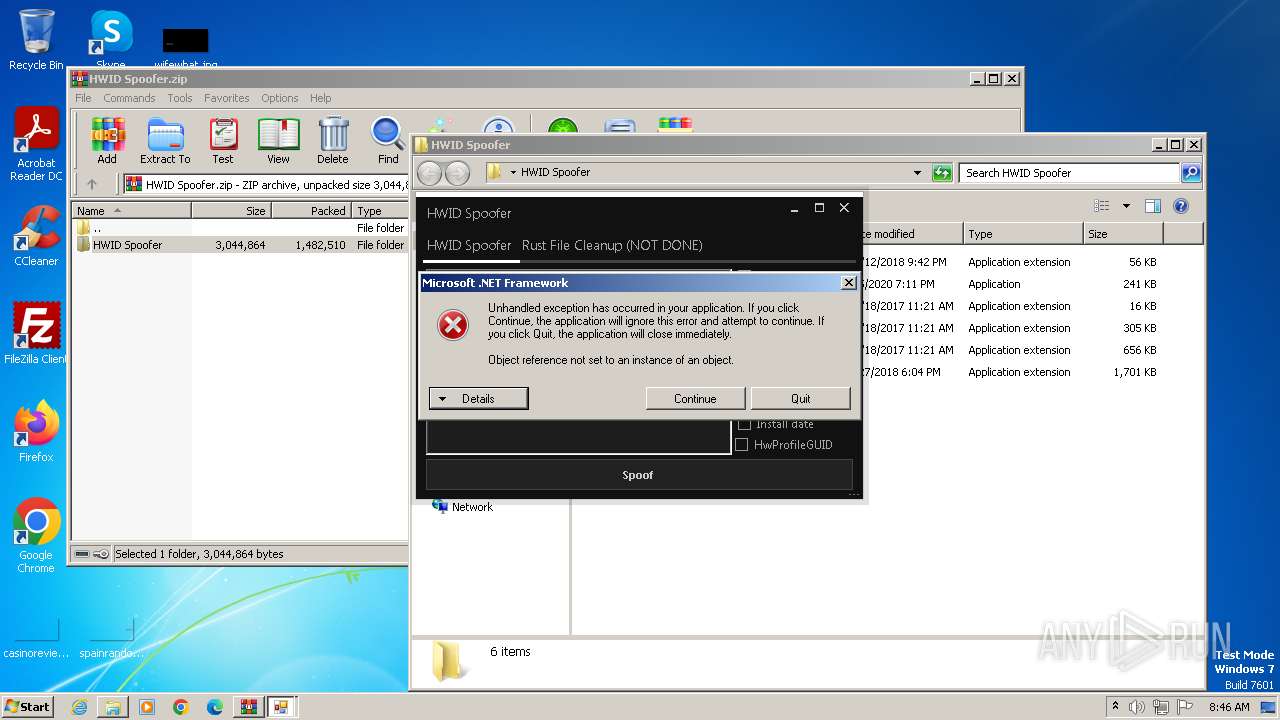Image resolution: width=1280 pixels, height=720 pixels.
Task: Open the view options dropdown arrow in Explorer
Action: point(1126,206)
